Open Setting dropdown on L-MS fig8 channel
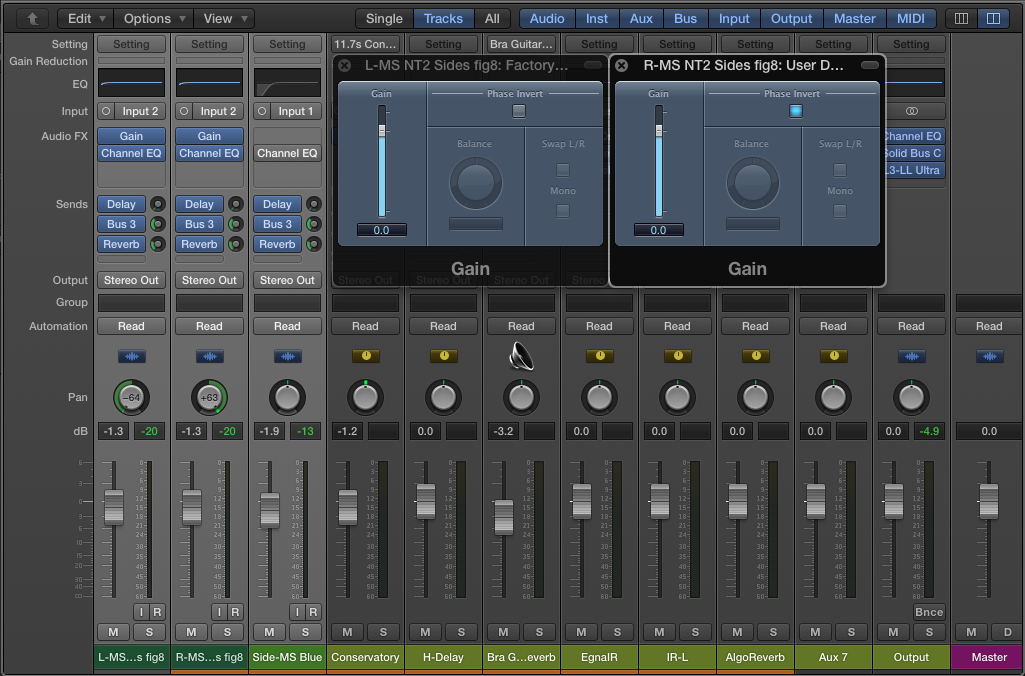Image resolution: width=1025 pixels, height=676 pixels. point(131,44)
